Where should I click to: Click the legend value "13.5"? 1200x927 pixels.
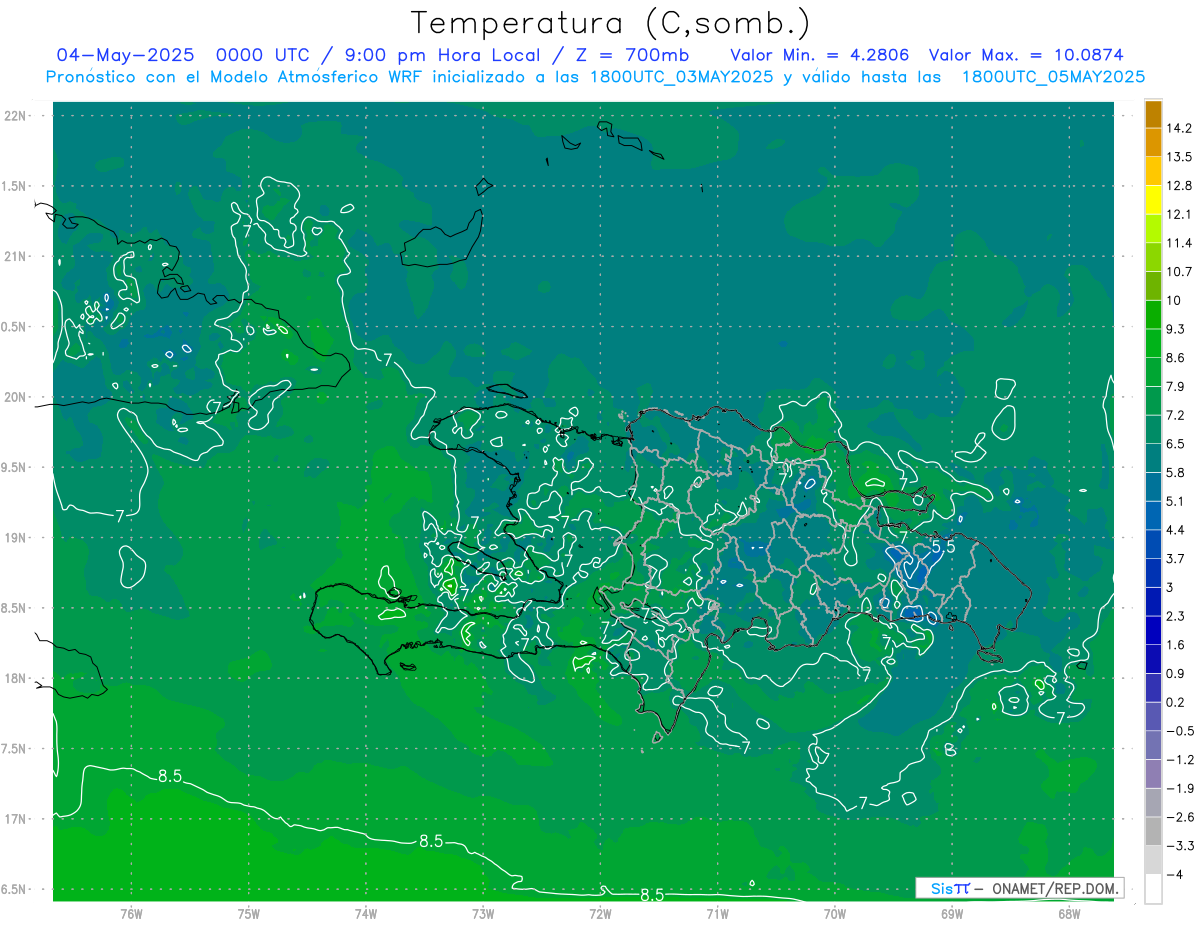point(1181,157)
